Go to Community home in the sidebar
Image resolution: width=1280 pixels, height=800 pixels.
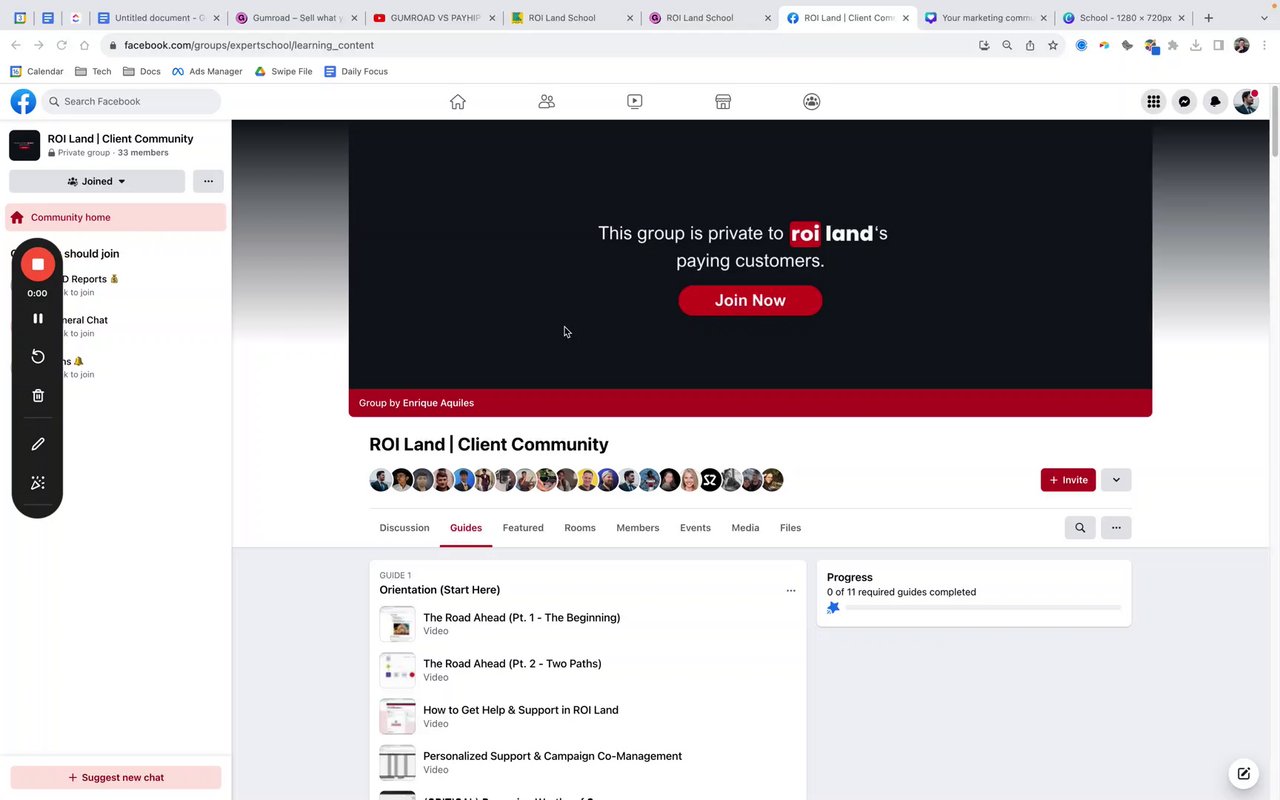116,217
